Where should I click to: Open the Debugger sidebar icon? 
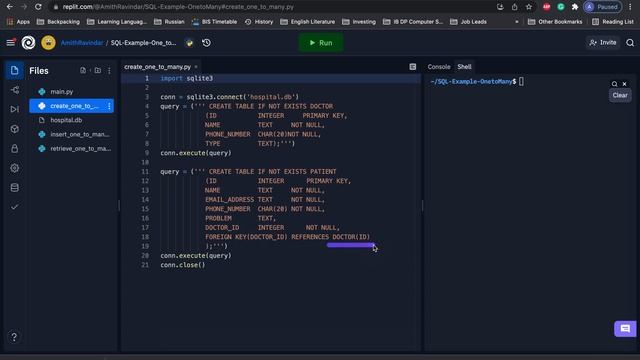pyautogui.click(x=15, y=109)
